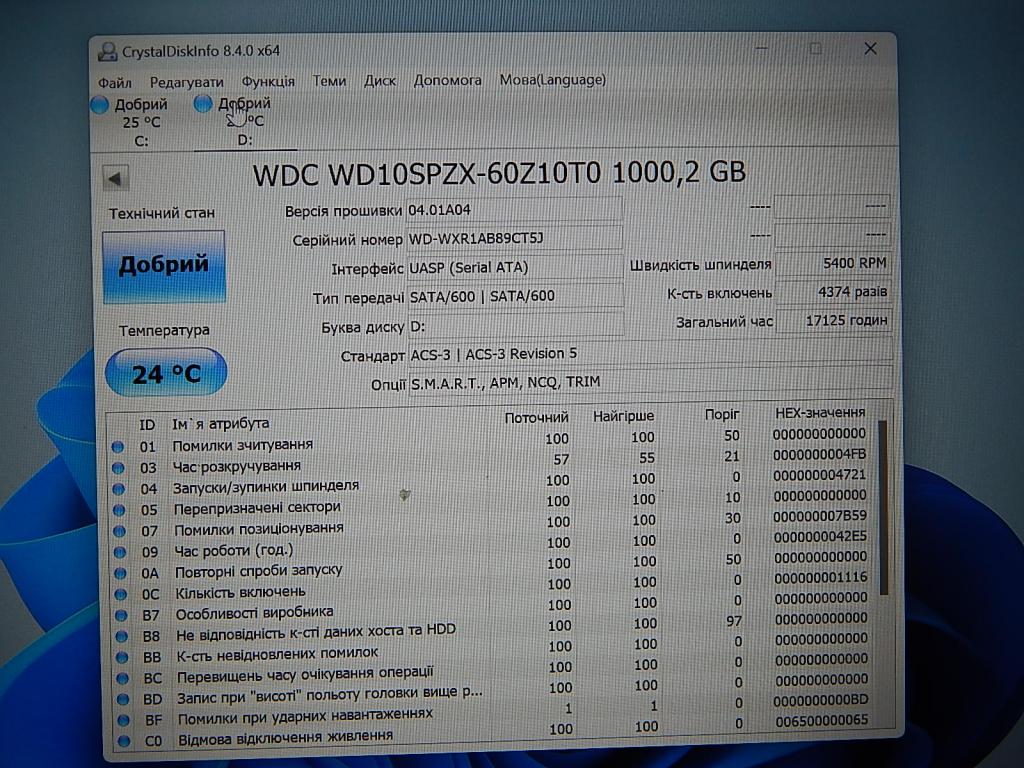Click status dot for attribute 01
The image size is (1024, 768).
click(118, 447)
